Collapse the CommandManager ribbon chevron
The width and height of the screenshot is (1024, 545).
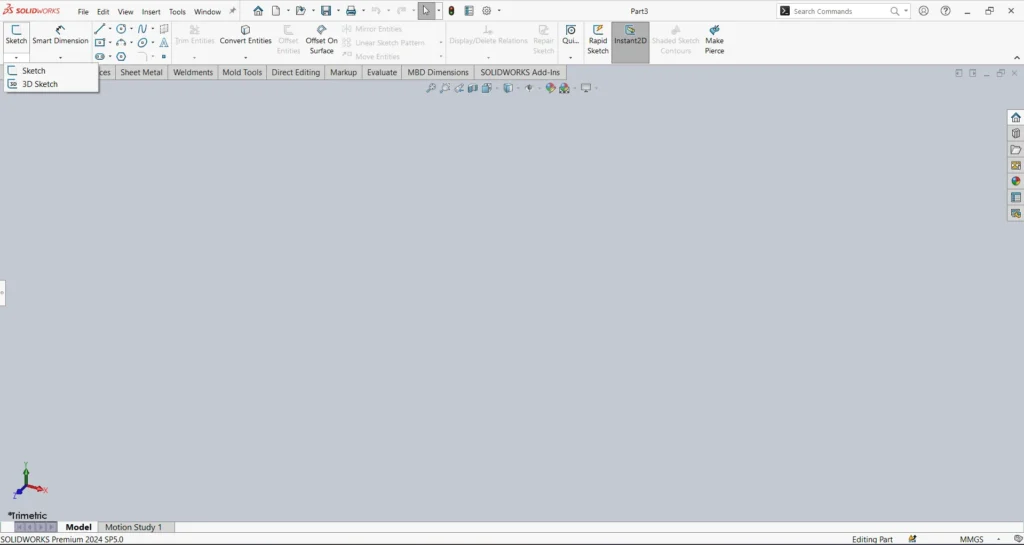(x=1017, y=57)
